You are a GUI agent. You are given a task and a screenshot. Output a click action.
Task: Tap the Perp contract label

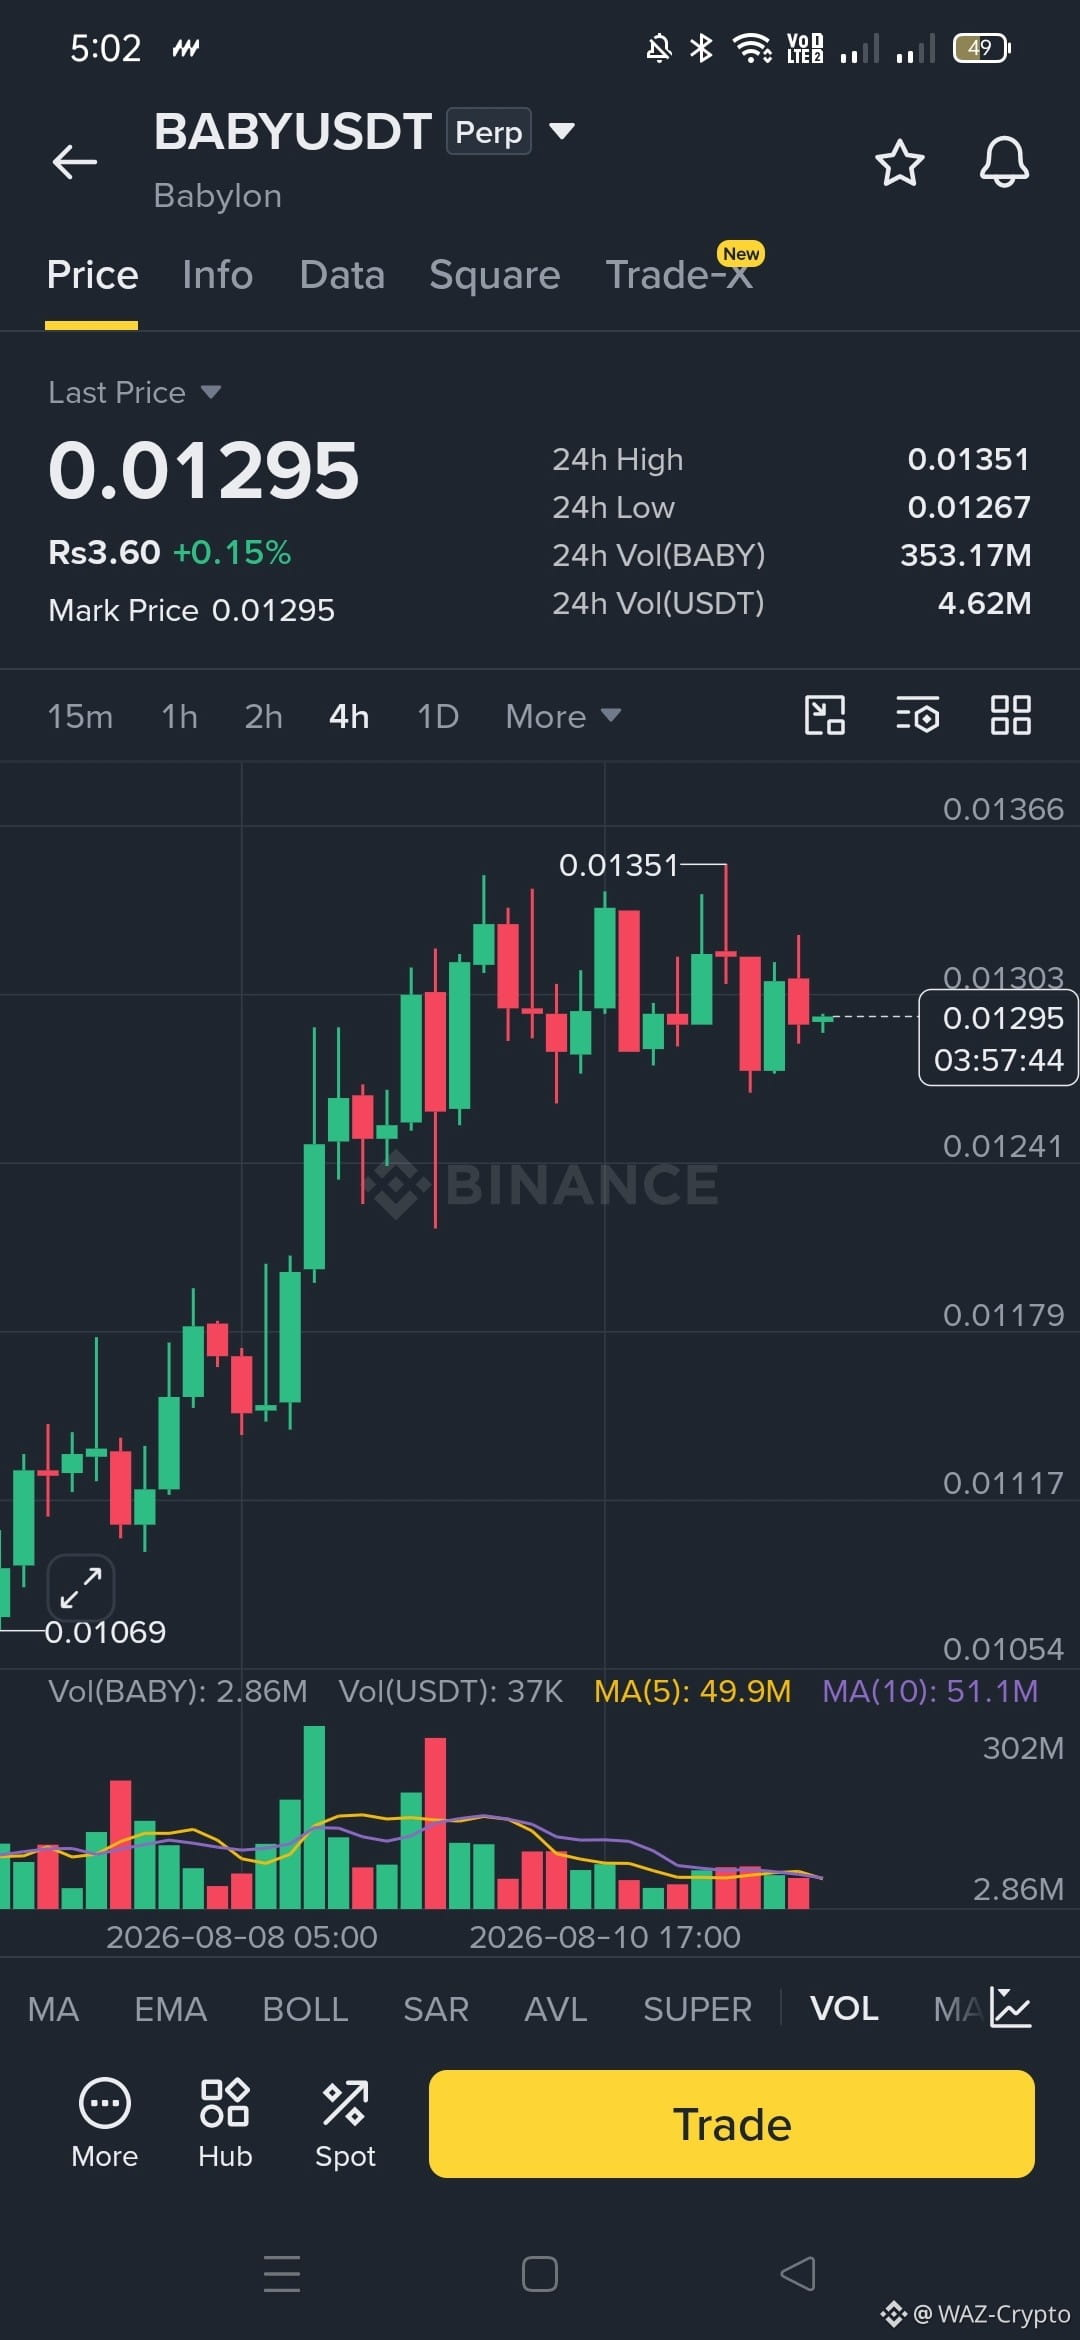coord(488,132)
